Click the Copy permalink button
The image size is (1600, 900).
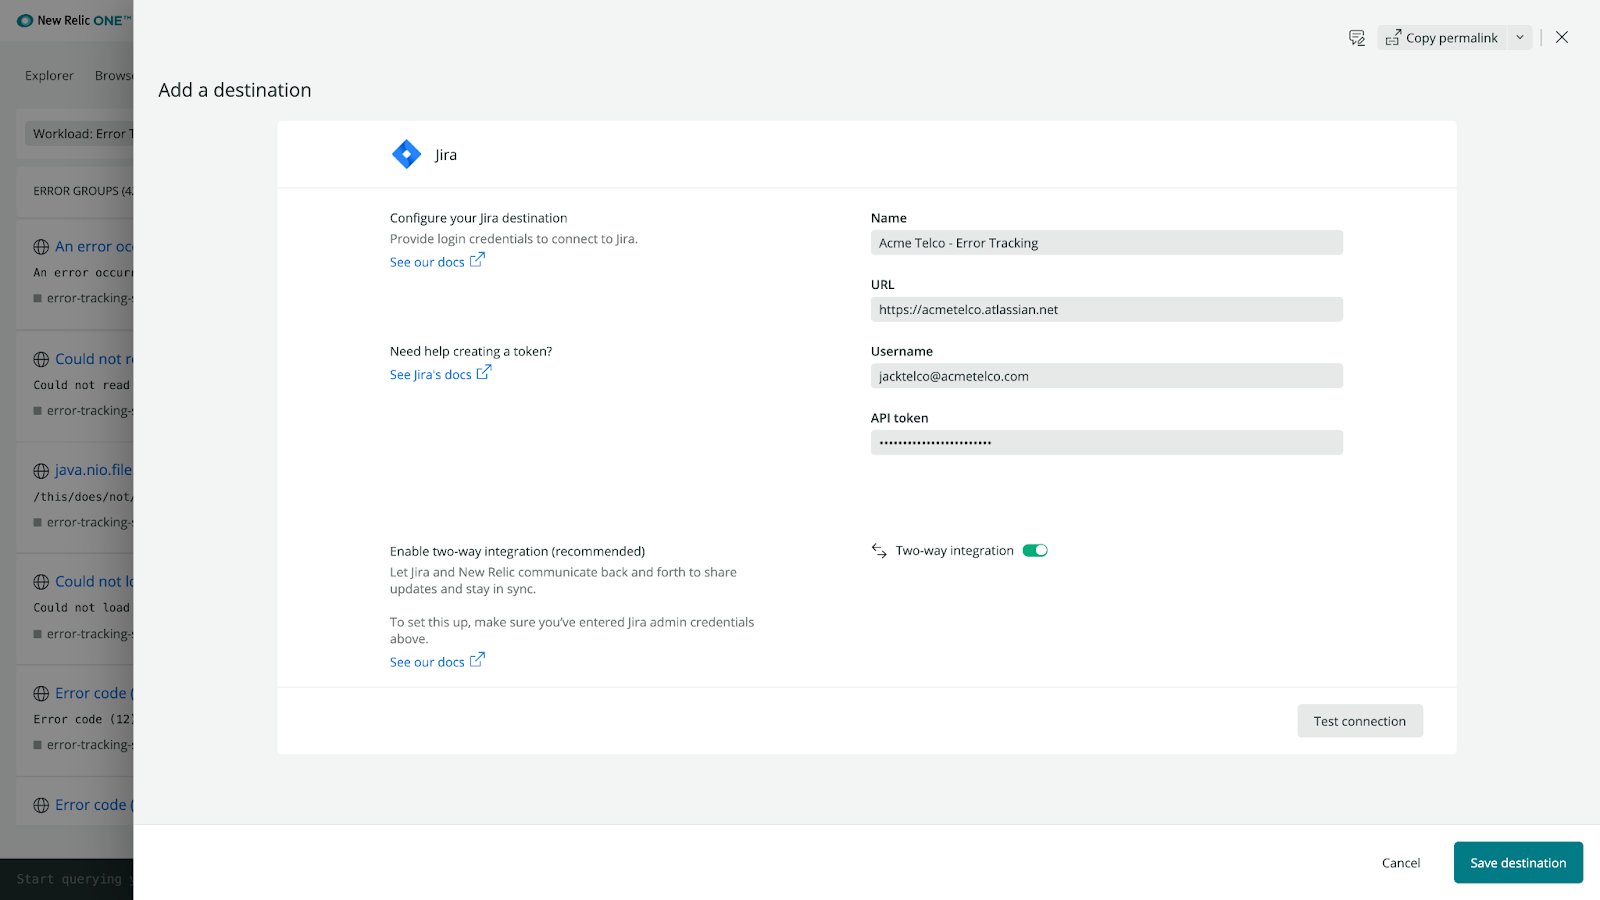pos(1443,37)
